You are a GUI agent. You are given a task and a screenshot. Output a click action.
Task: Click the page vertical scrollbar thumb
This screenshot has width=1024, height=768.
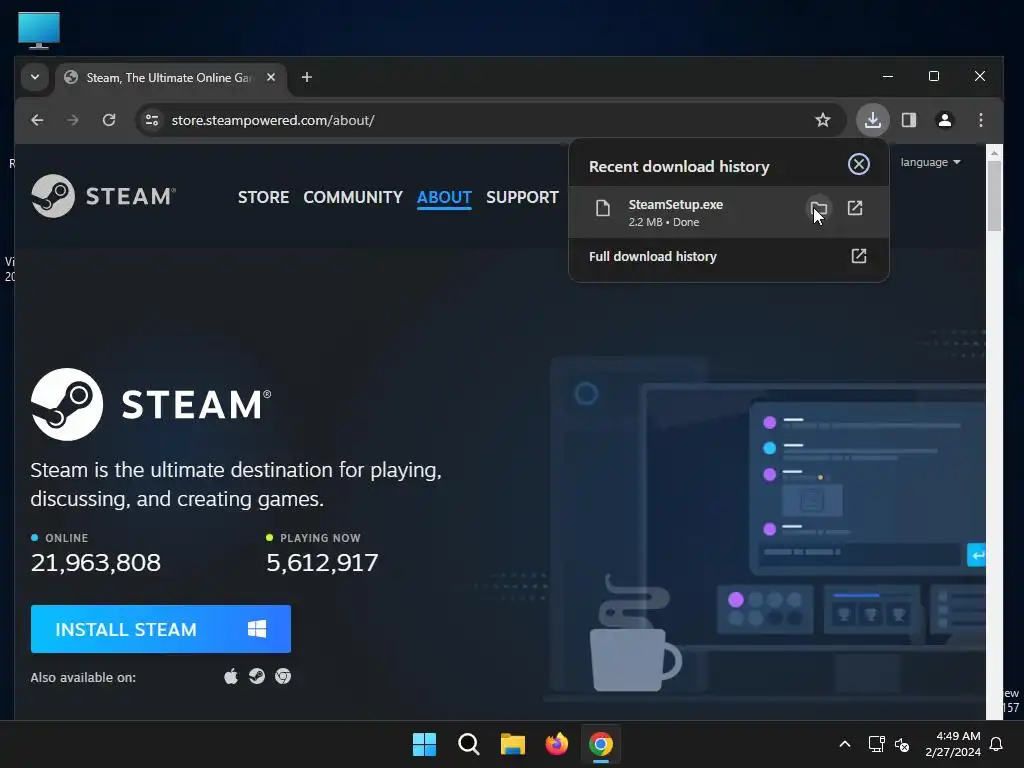click(x=994, y=196)
